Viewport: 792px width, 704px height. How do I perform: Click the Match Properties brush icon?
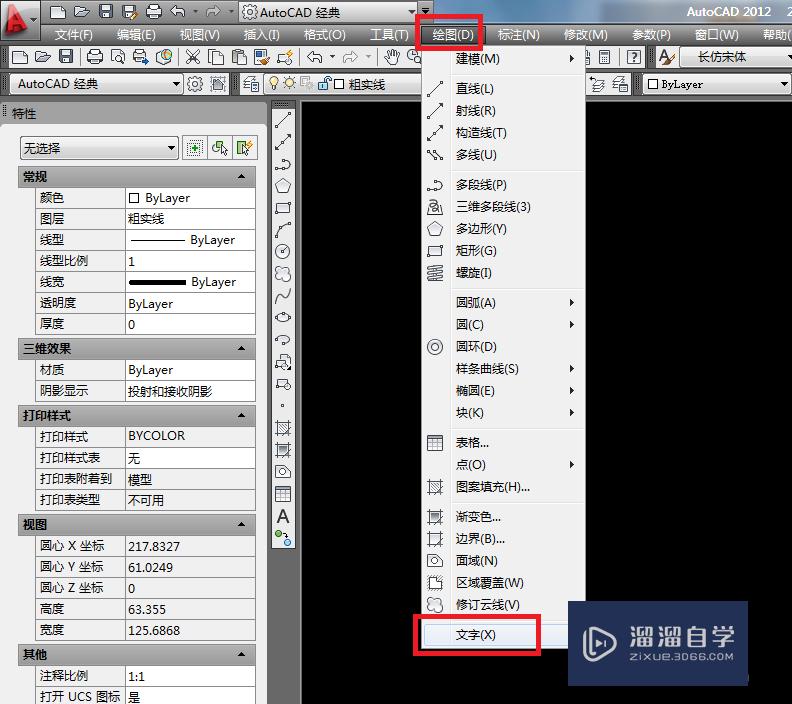click(x=262, y=57)
